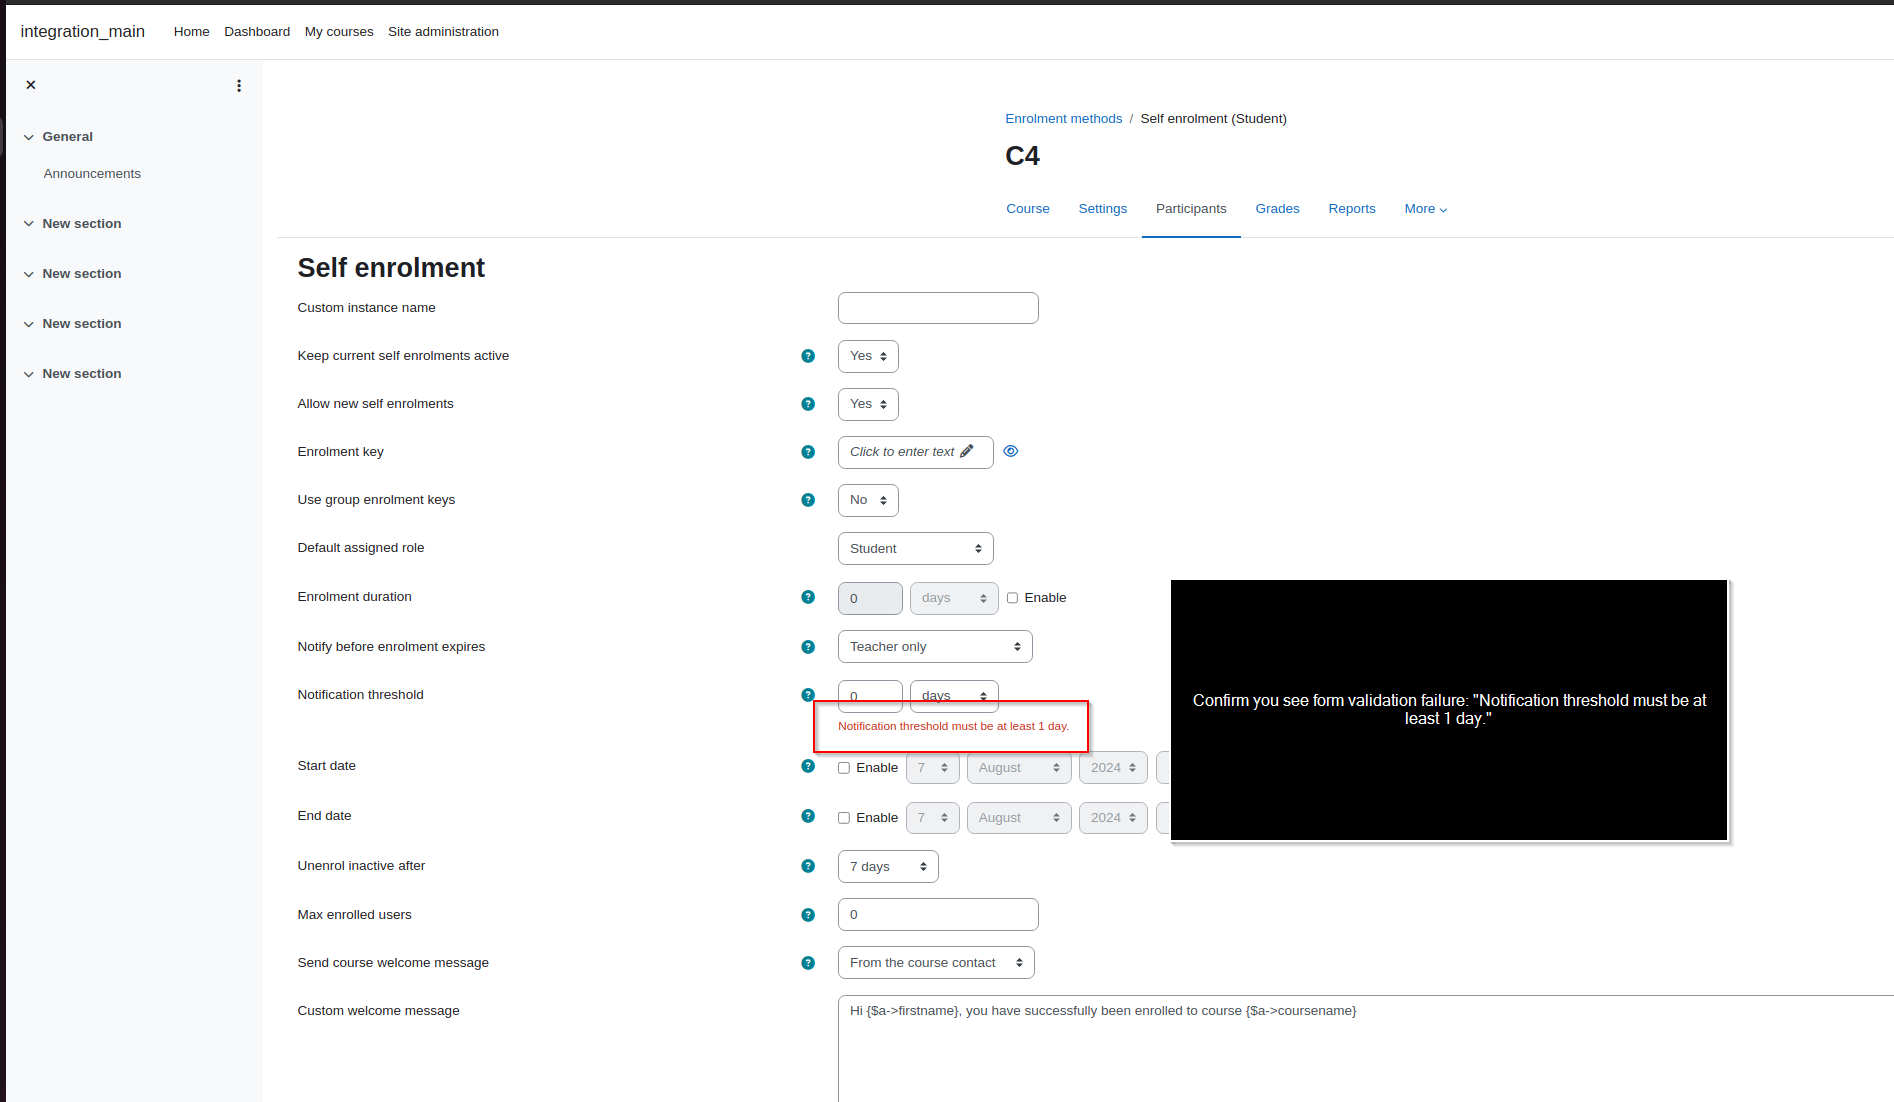Open the third New section in index

(82, 324)
